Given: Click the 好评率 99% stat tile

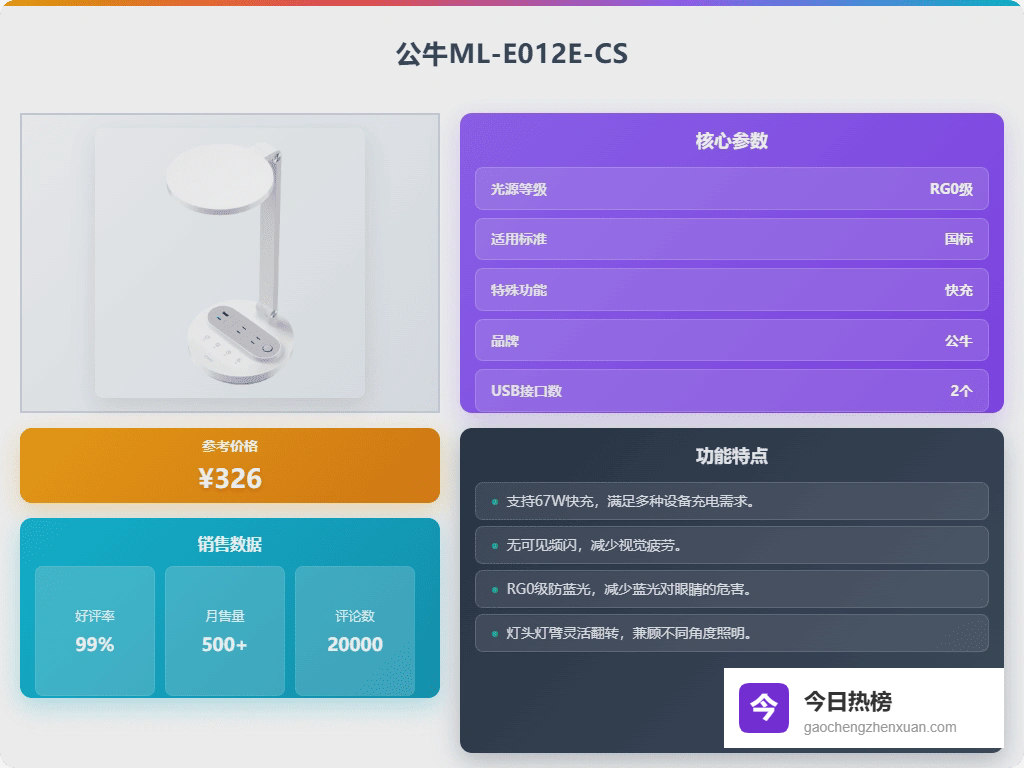Looking at the screenshot, I should tap(95, 631).
